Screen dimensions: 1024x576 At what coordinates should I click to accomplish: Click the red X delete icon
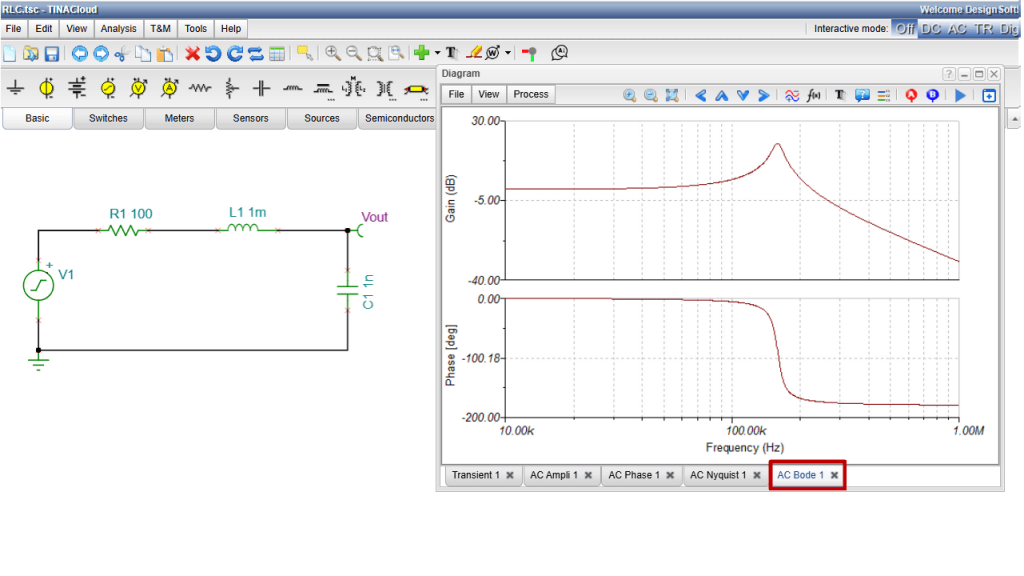point(192,54)
